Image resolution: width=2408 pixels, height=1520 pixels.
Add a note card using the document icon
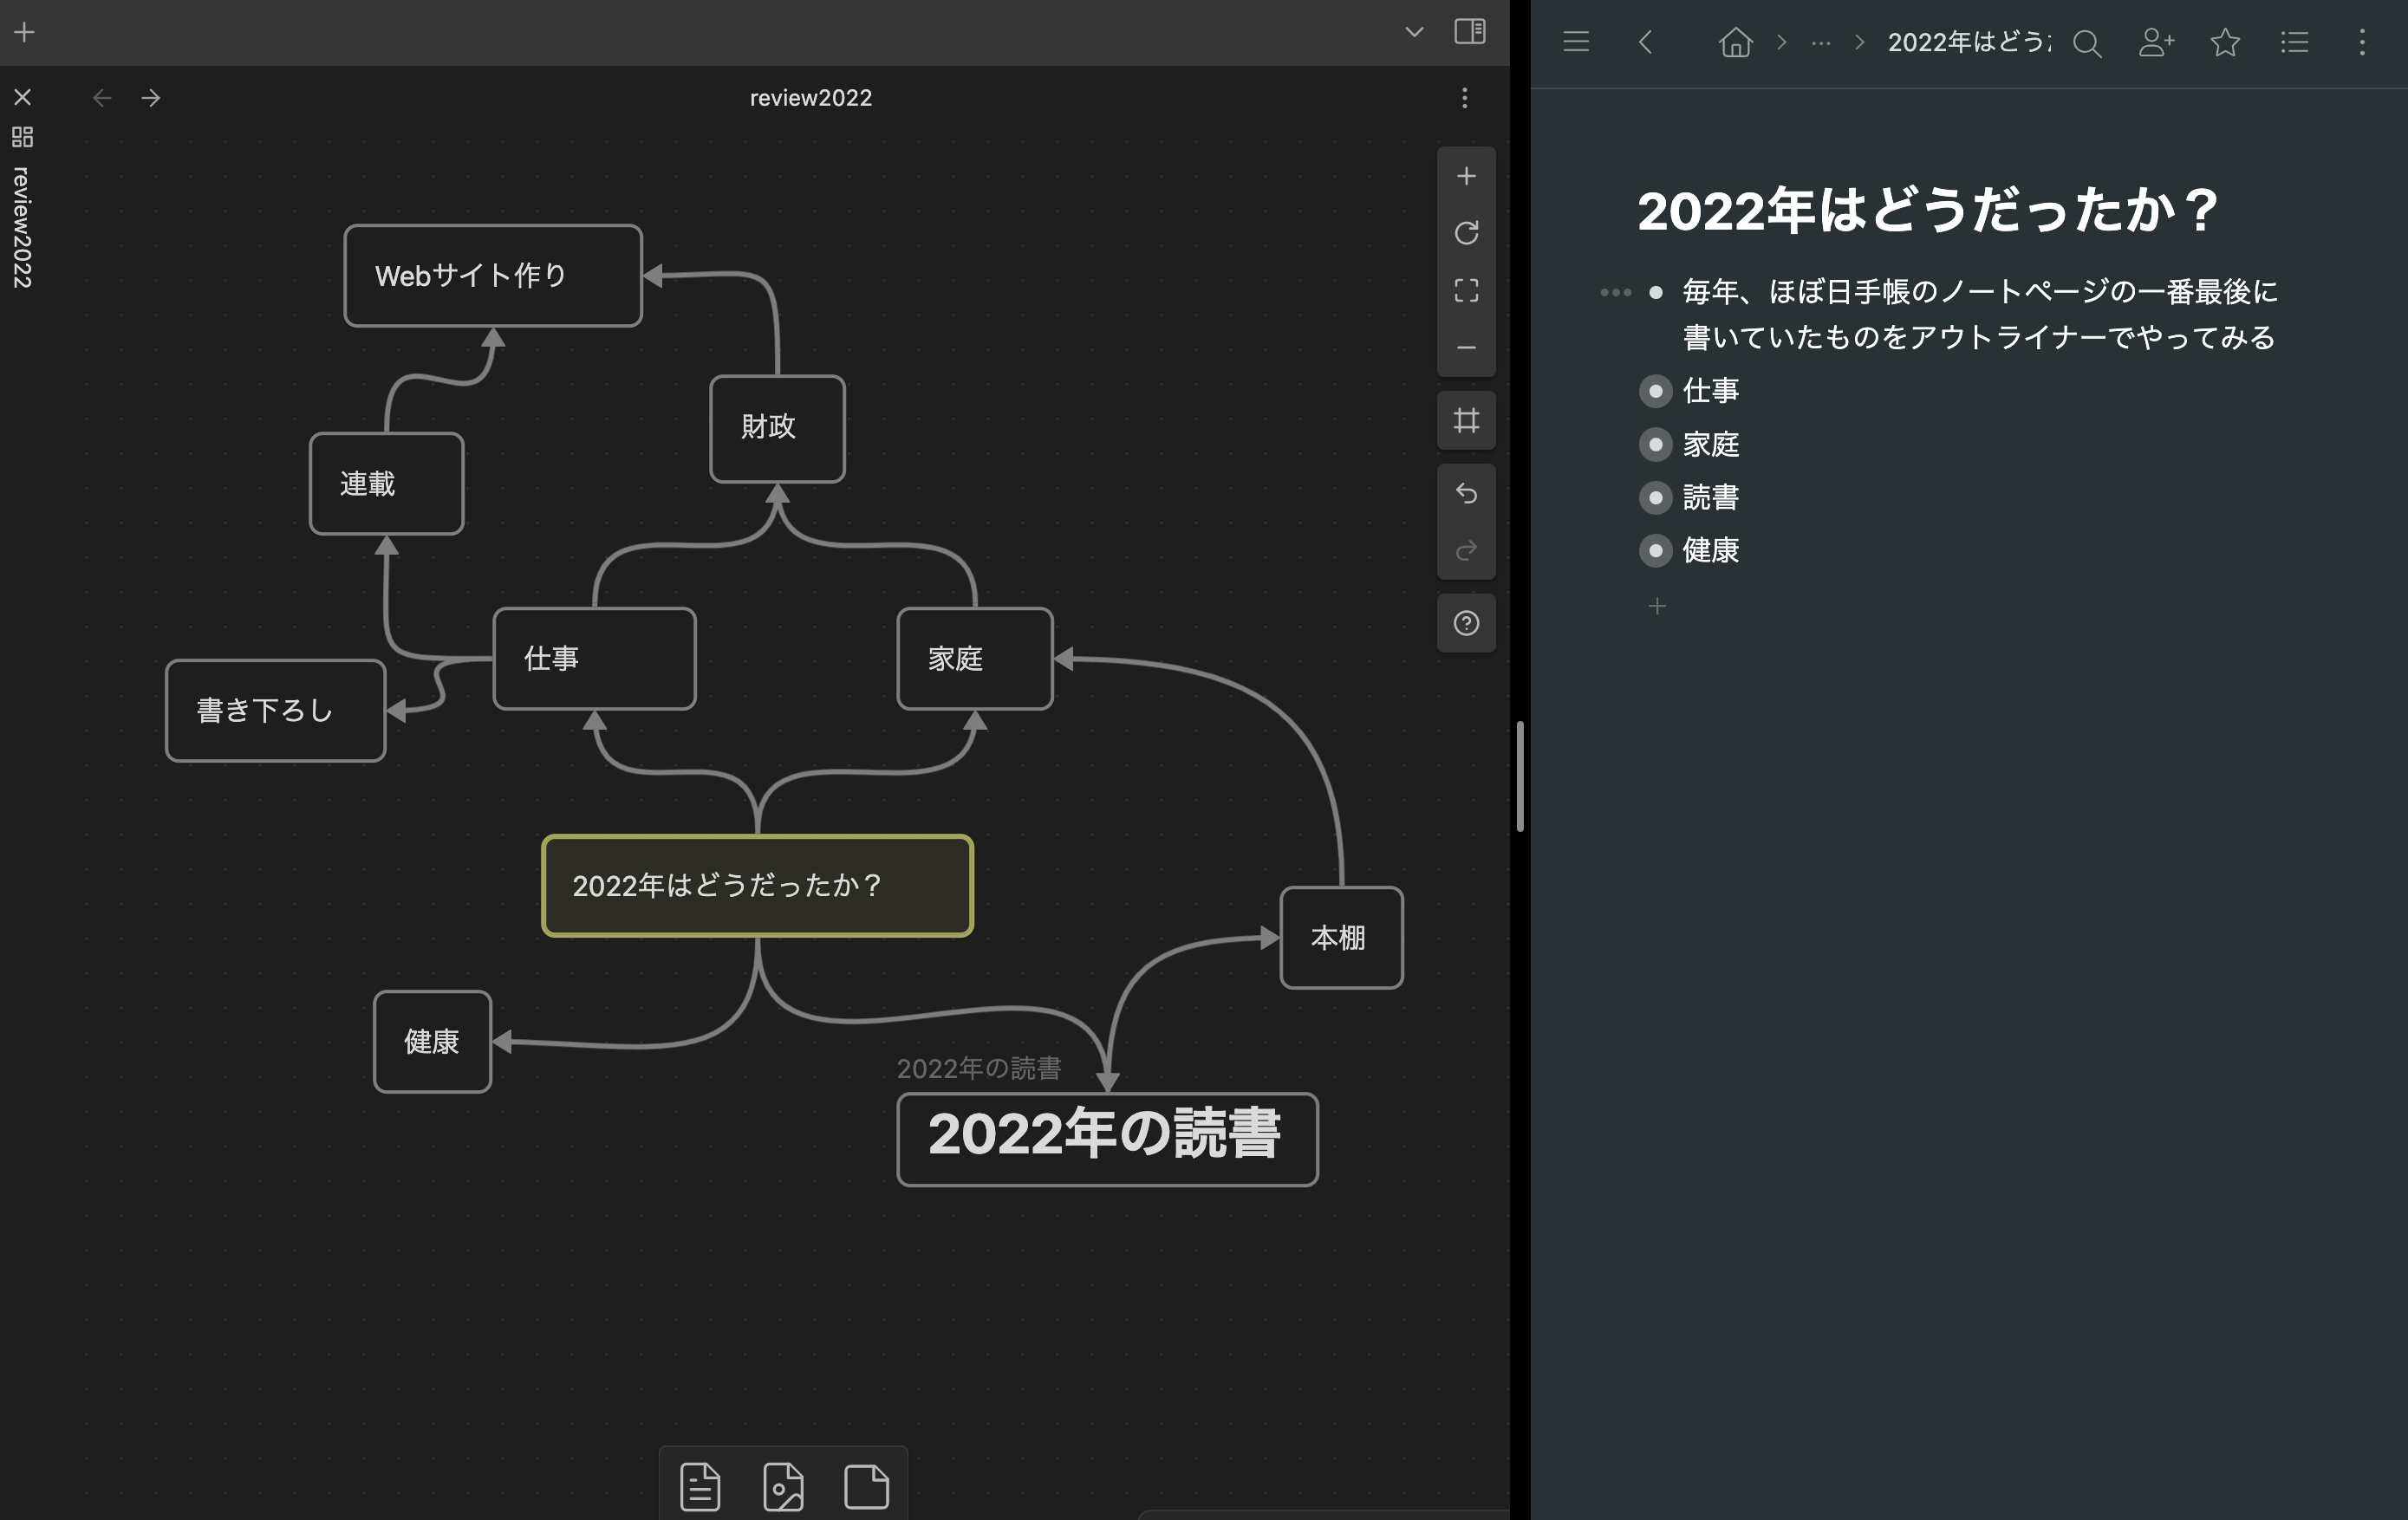[700, 1486]
